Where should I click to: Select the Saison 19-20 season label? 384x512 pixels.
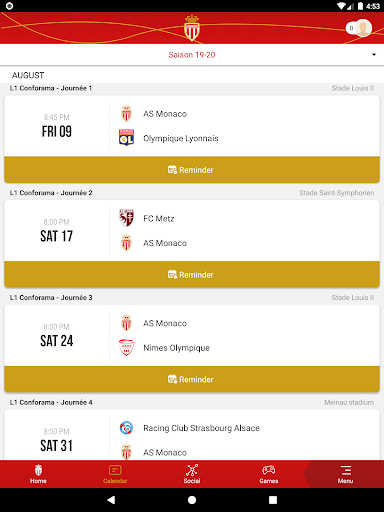192,55
